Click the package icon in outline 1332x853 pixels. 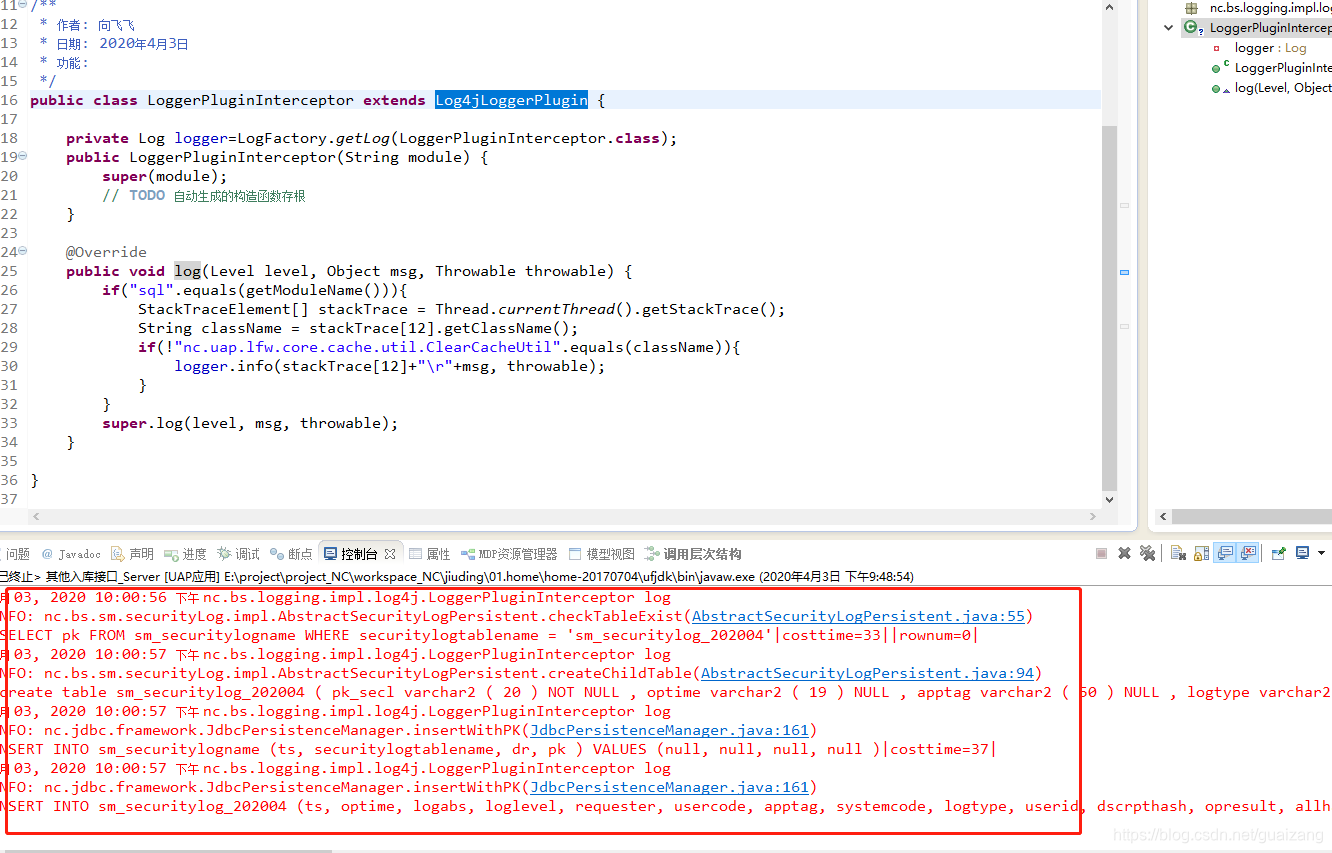coord(1191,8)
